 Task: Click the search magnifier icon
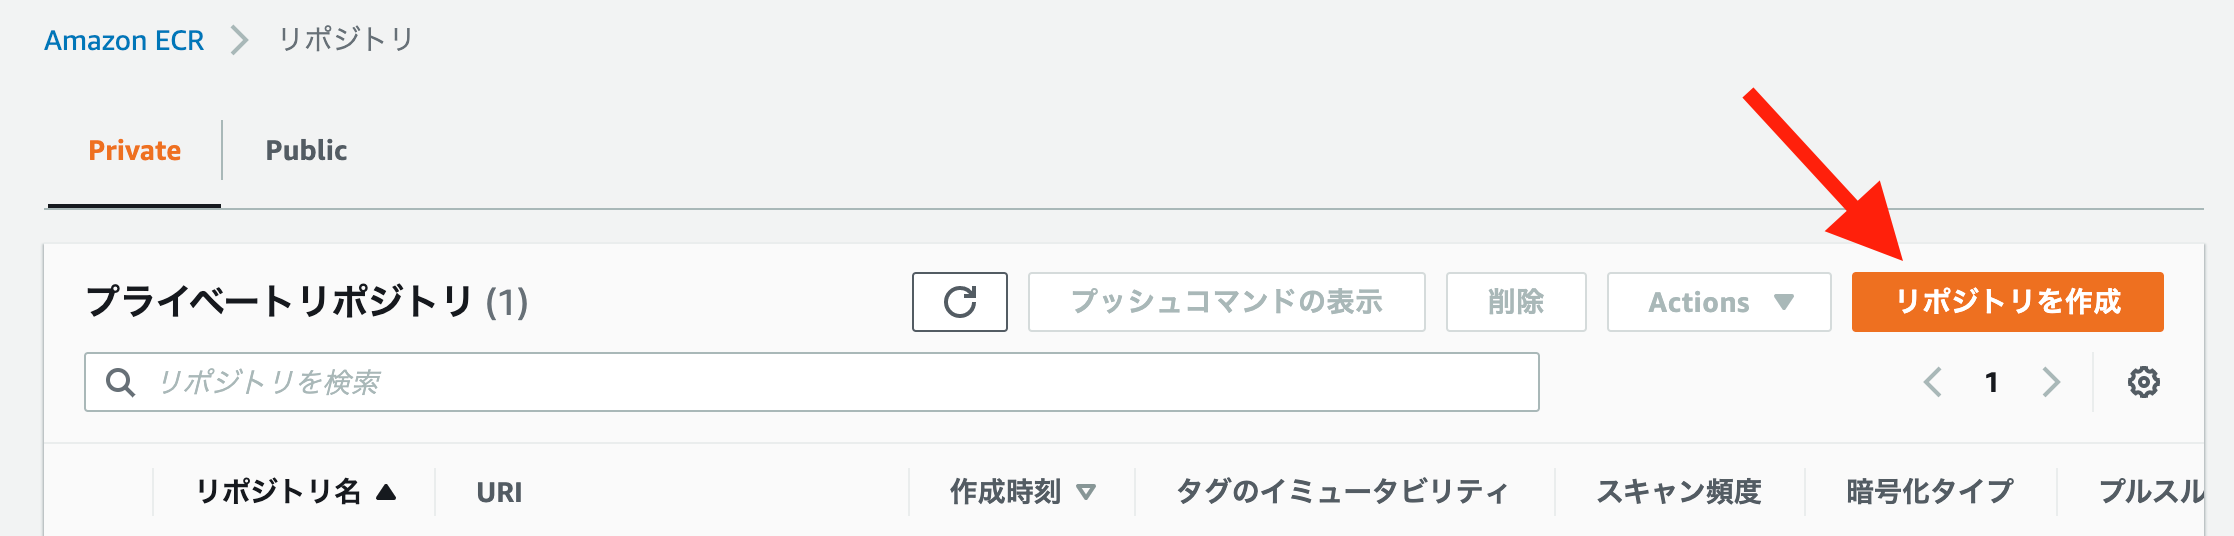point(120,382)
